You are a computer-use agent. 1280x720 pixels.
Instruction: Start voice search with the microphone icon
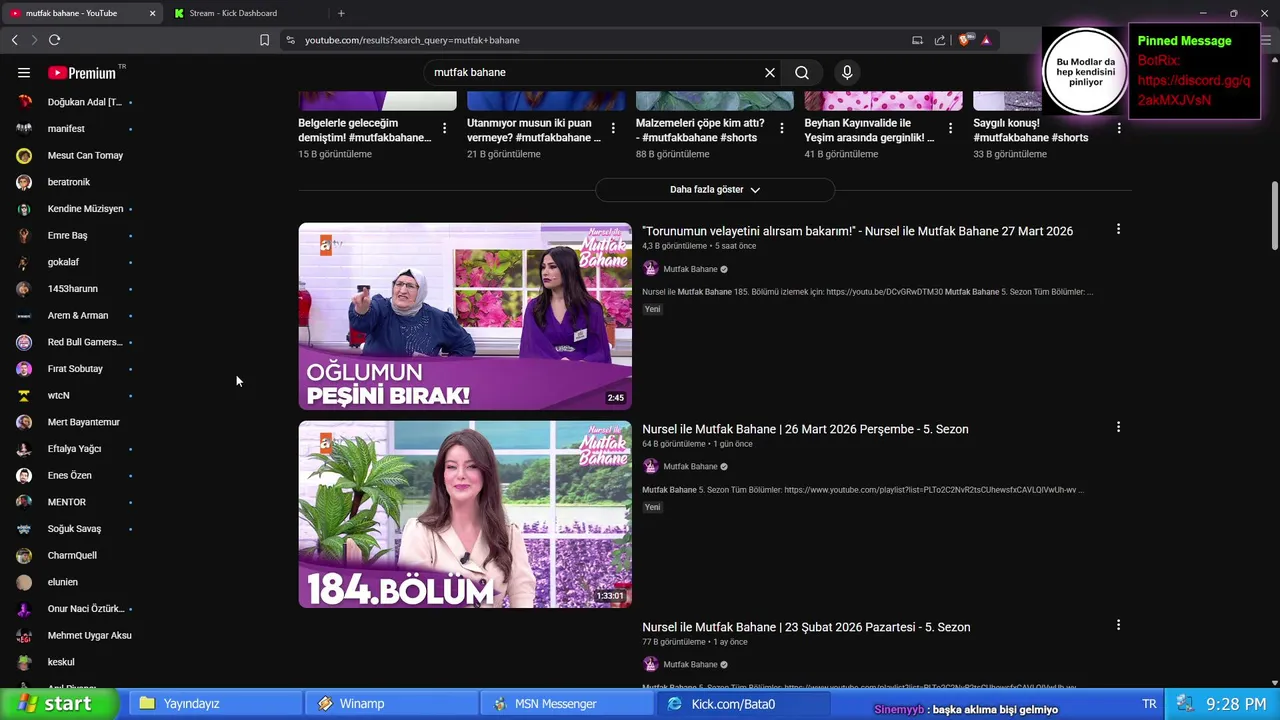point(847,72)
